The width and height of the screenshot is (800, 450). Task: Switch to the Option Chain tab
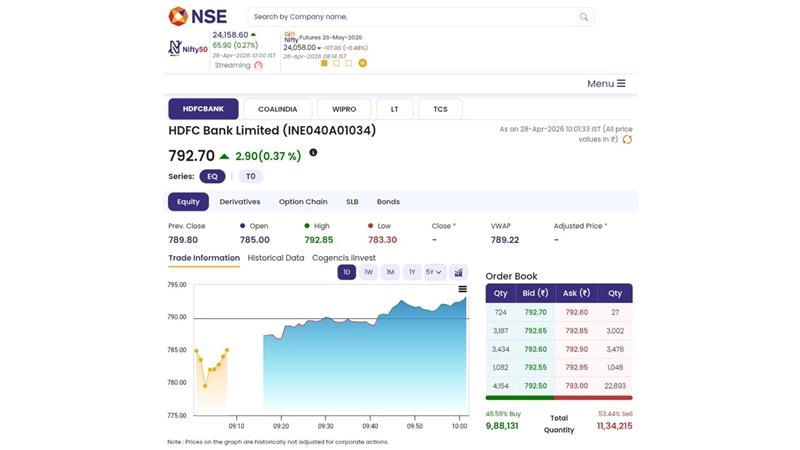point(303,202)
